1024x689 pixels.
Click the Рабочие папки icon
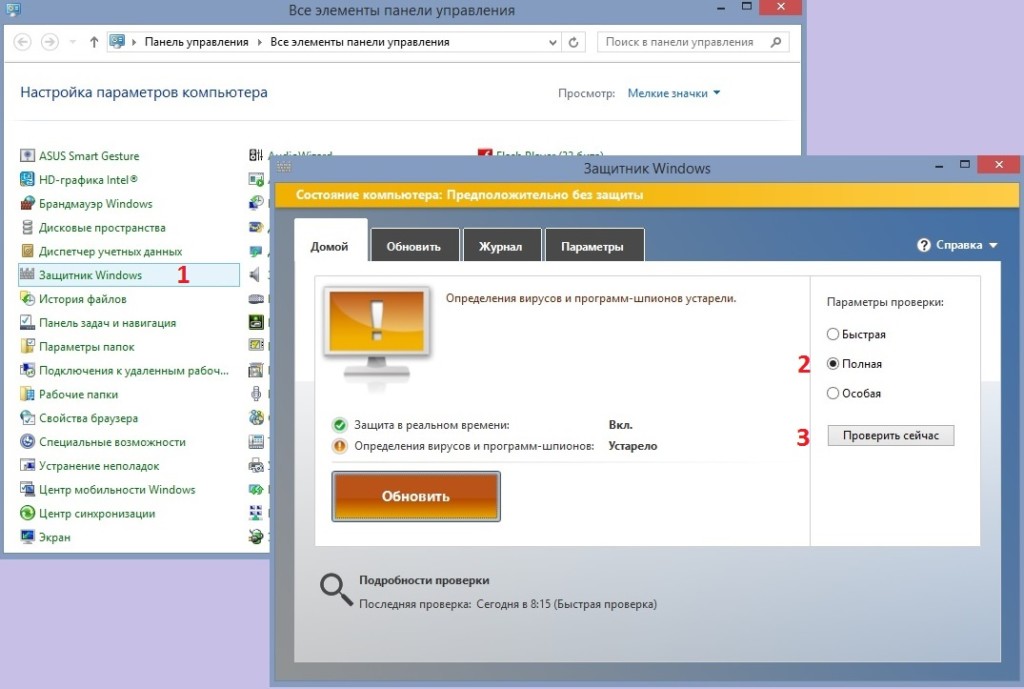pos(27,394)
